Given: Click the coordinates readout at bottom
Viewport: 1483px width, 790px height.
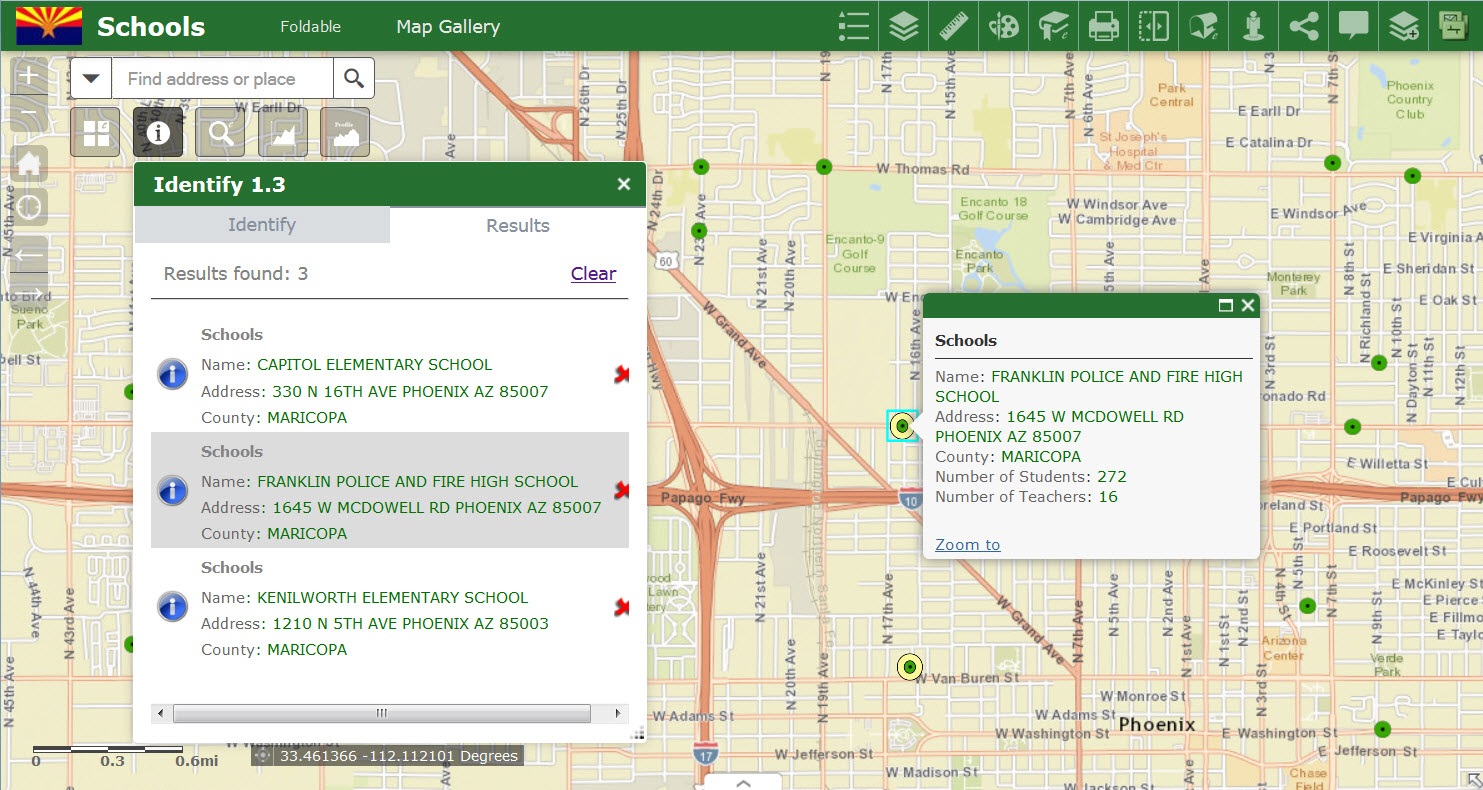Looking at the screenshot, I should tap(398, 756).
